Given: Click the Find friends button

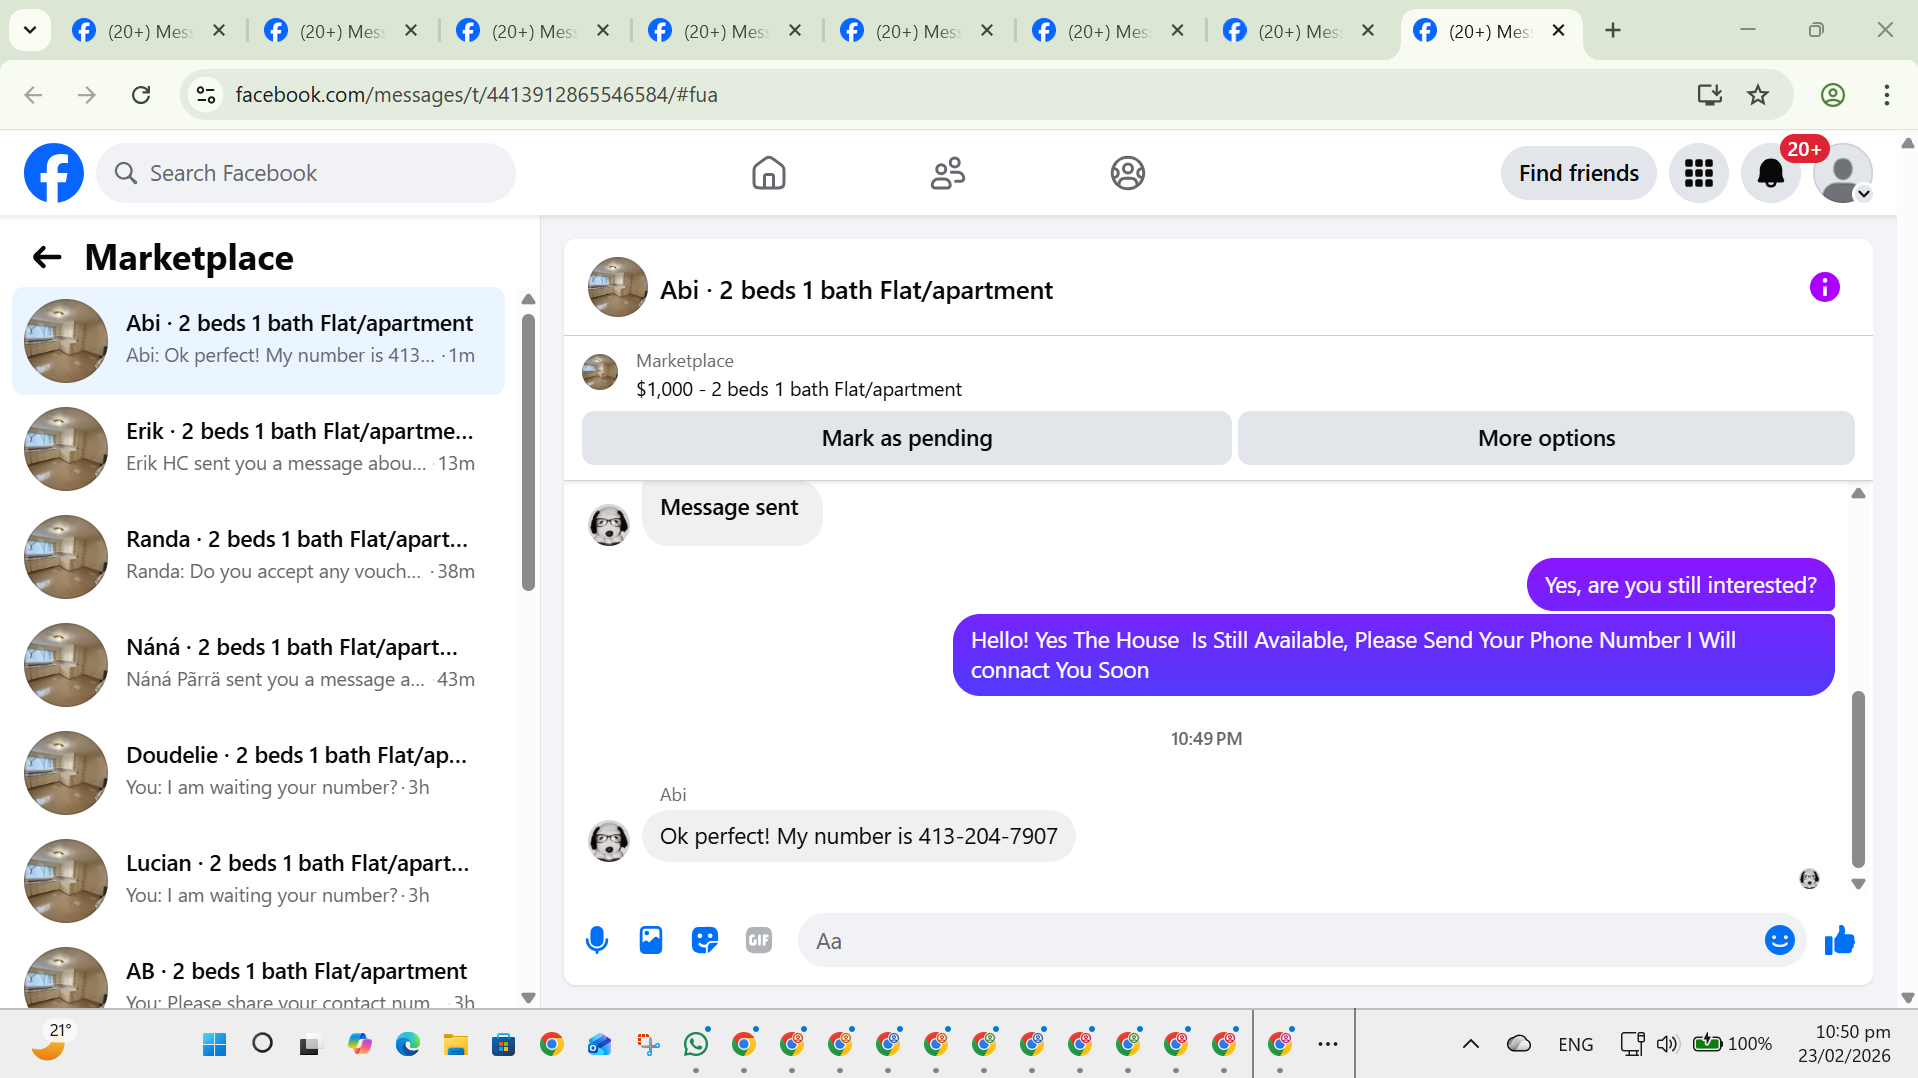Looking at the screenshot, I should 1578,173.
